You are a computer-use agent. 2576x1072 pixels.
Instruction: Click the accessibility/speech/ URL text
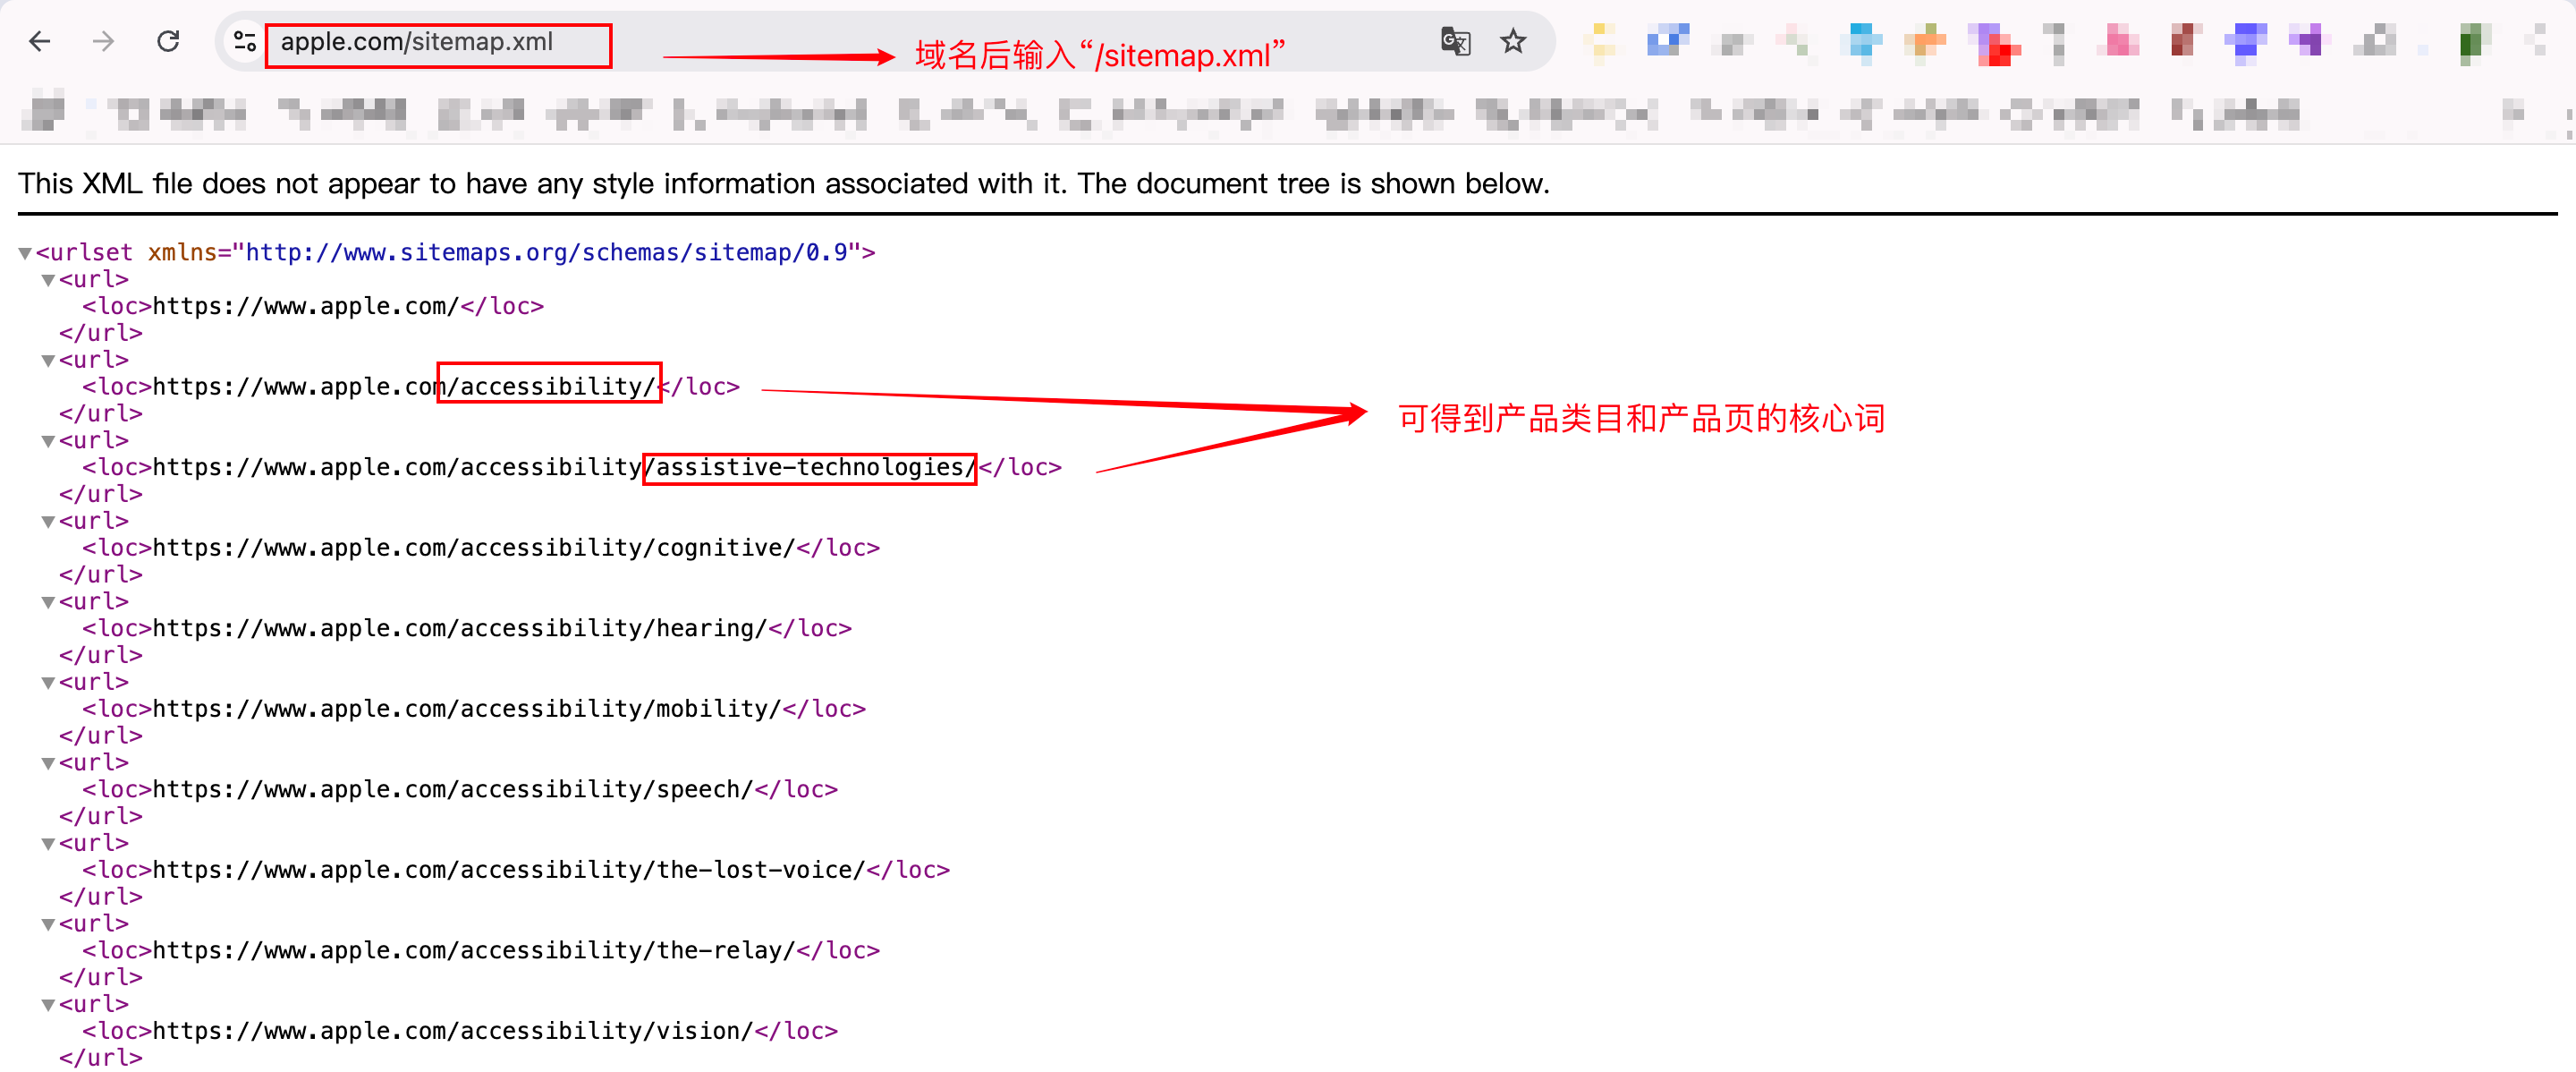[452, 789]
